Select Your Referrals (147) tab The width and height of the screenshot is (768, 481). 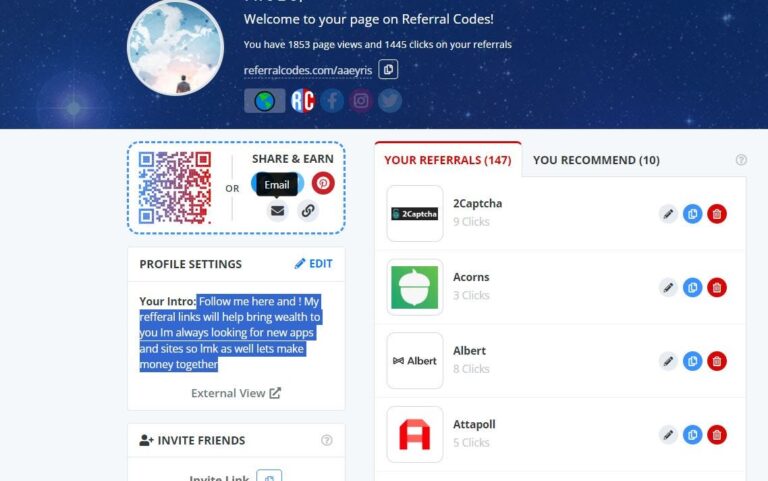tap(448, 160)
